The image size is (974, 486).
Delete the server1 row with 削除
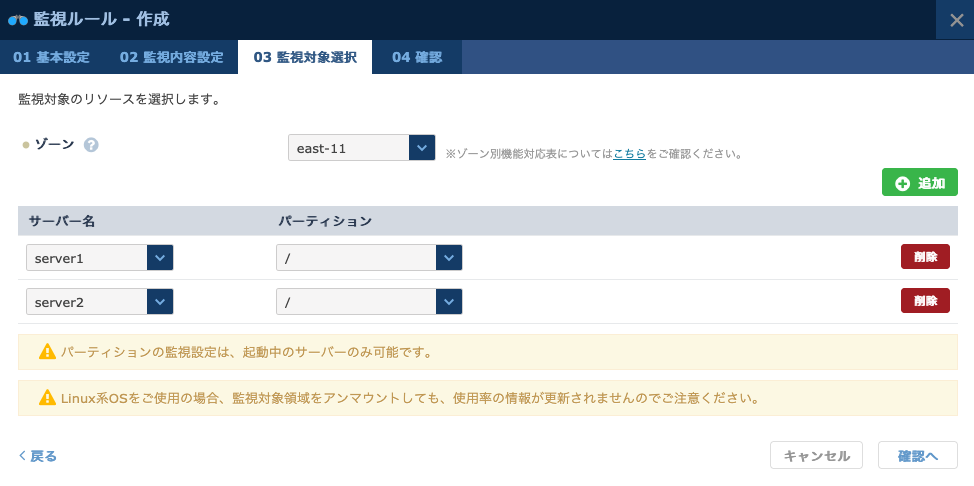925,257
